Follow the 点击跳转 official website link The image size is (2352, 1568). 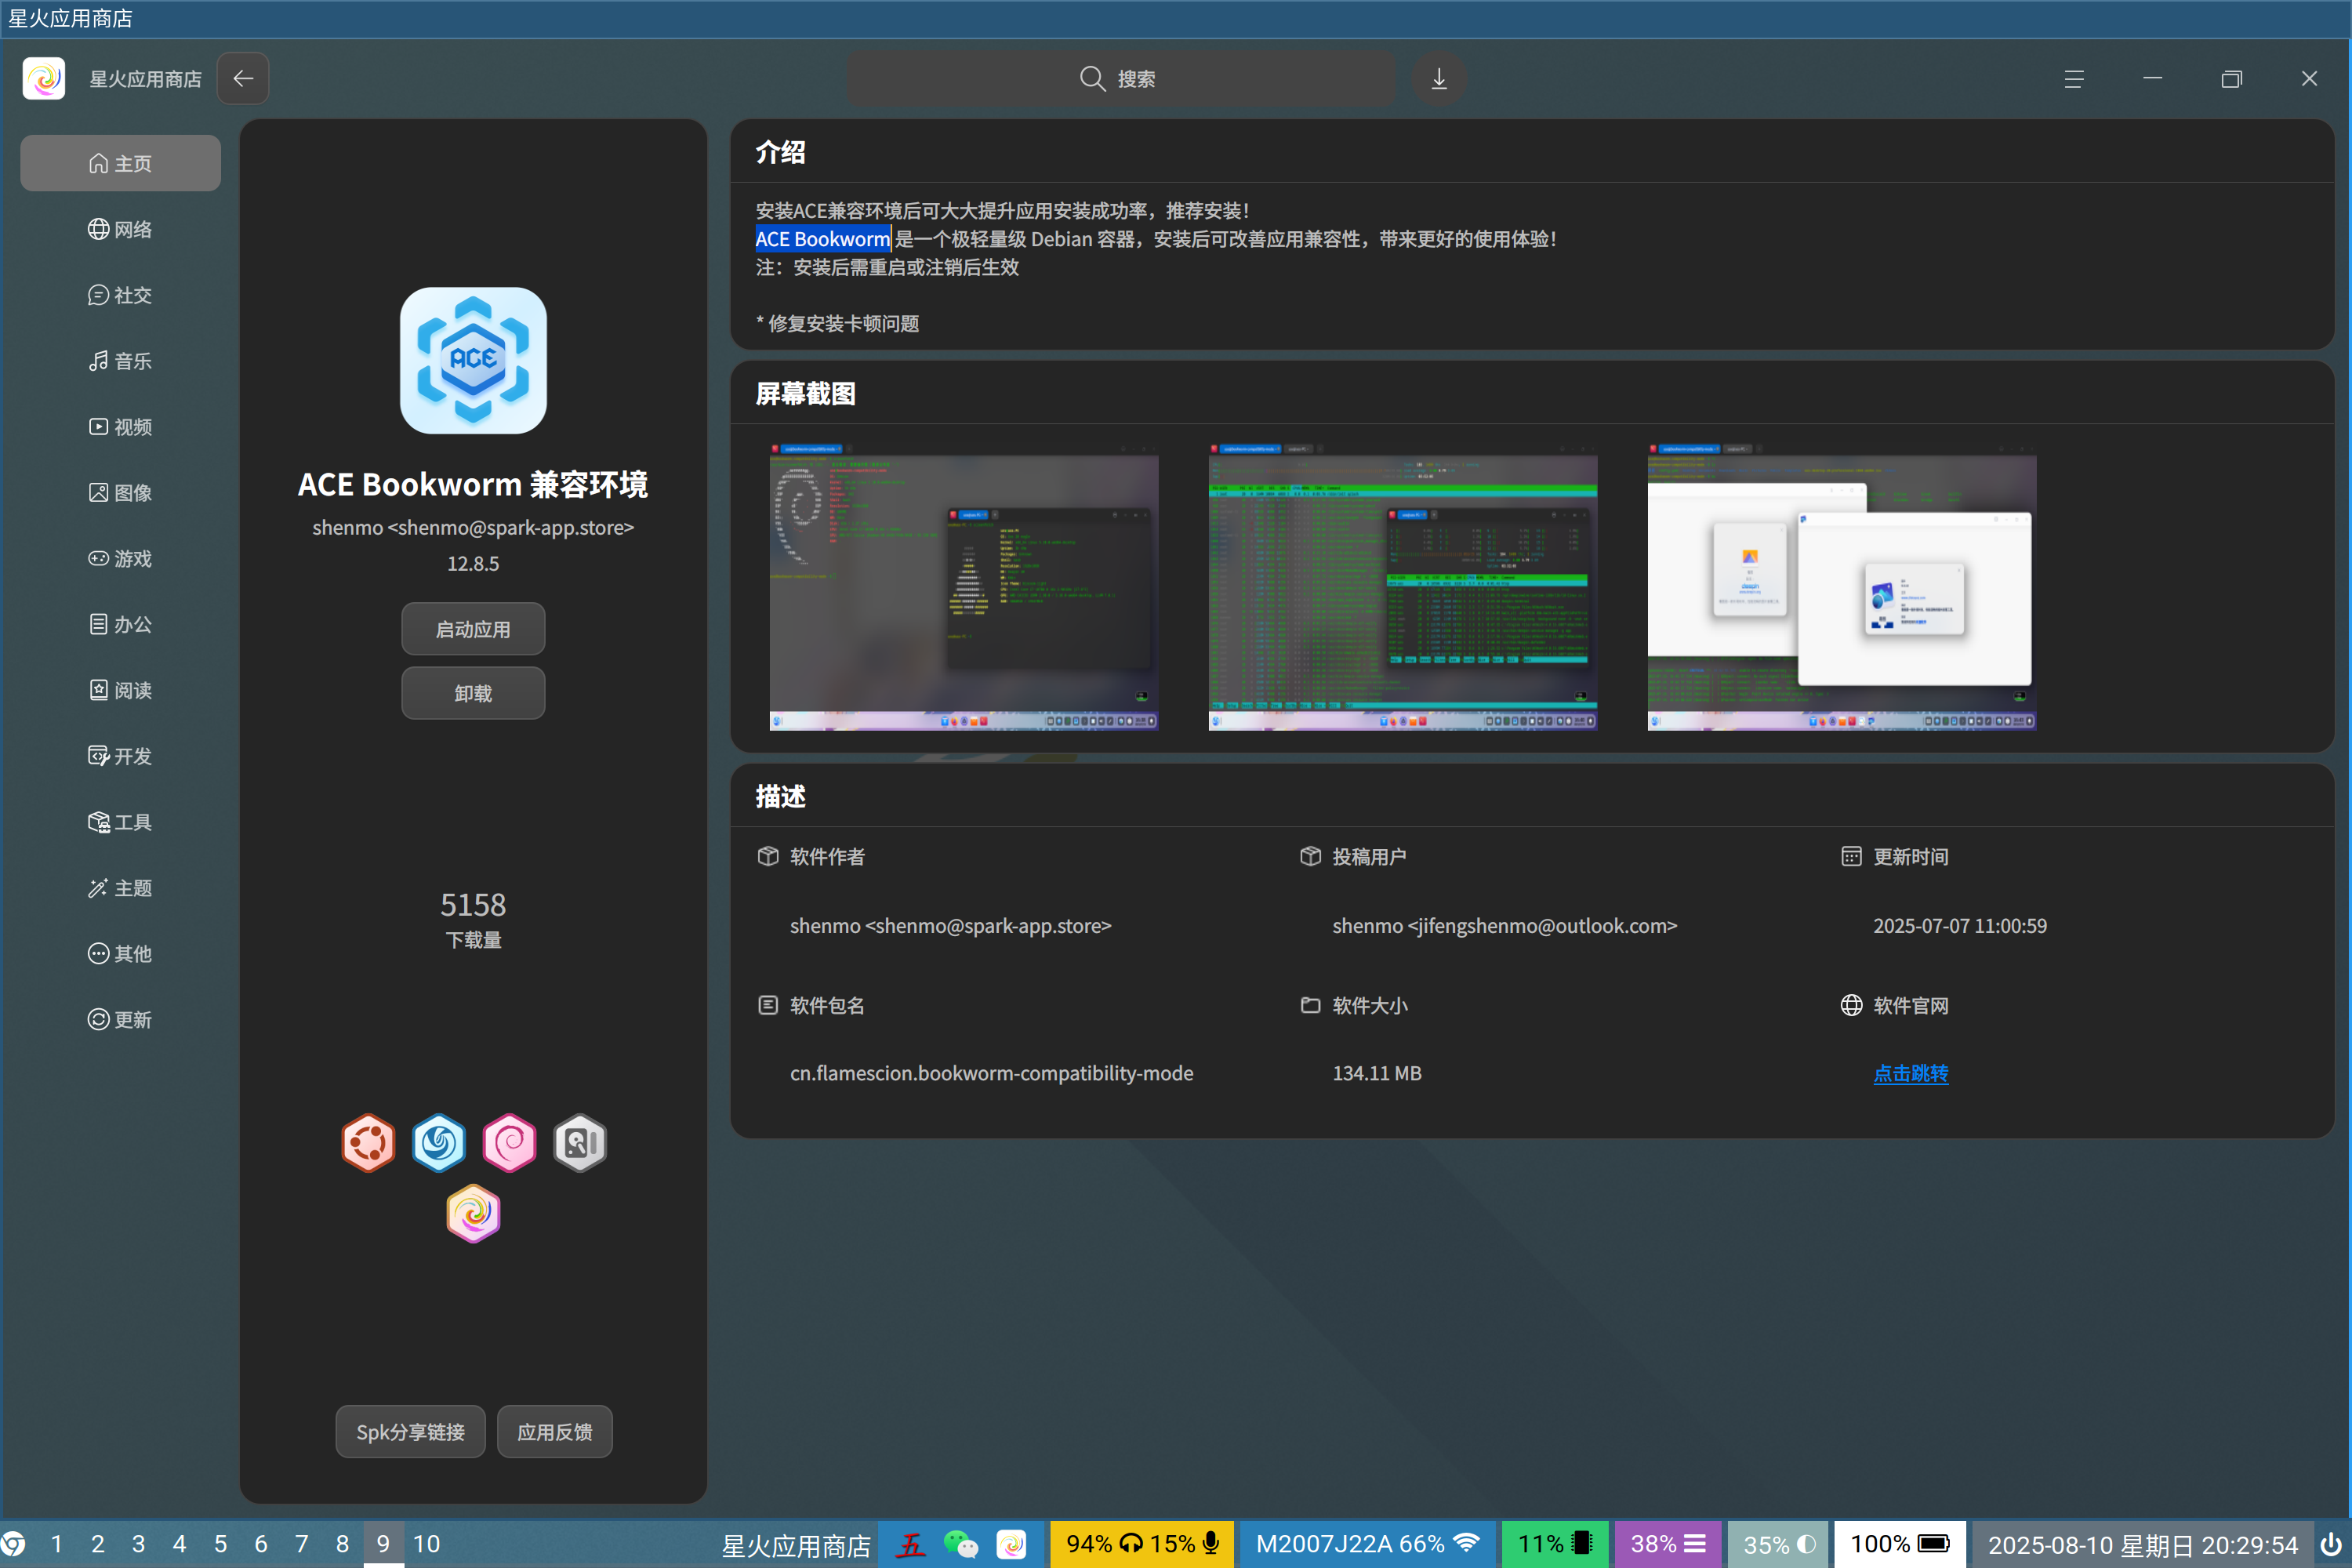[x=1910, y=1073]
